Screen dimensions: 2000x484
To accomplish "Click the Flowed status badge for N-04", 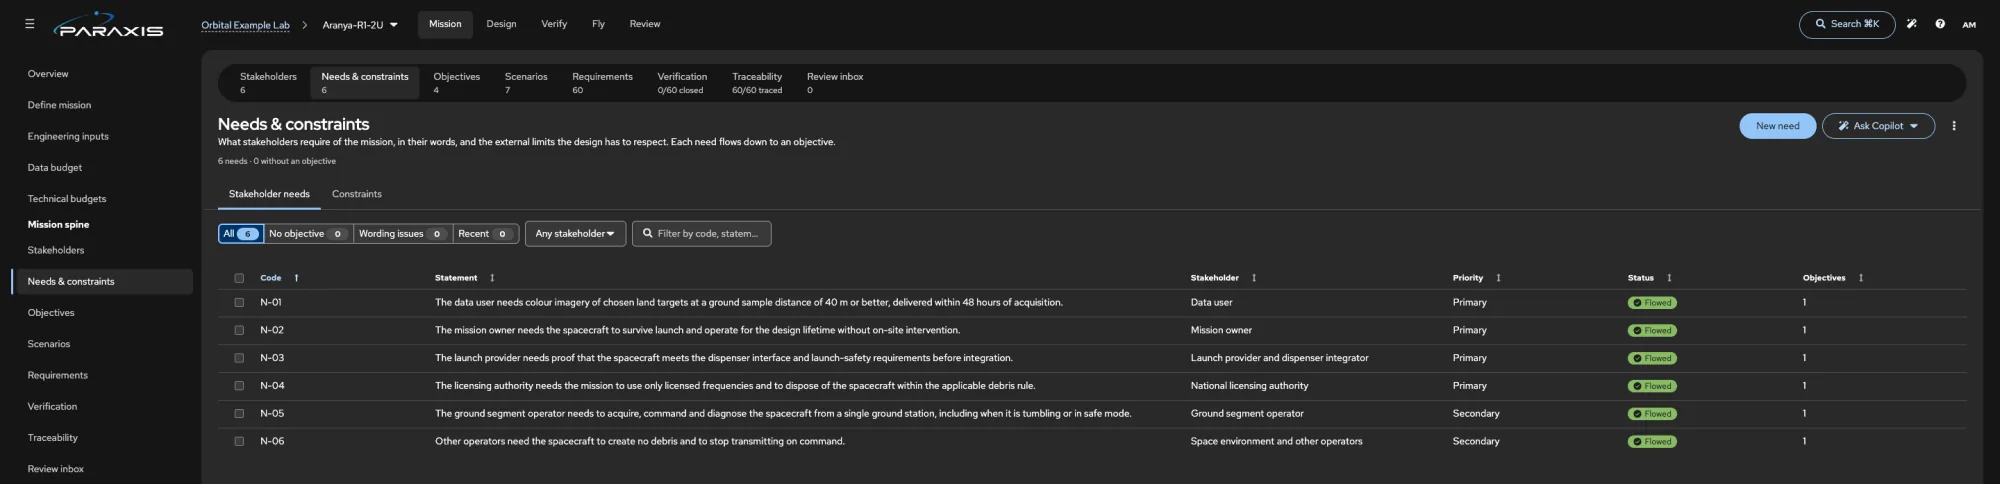I will pyautogui.click(x=1652, y=386).
